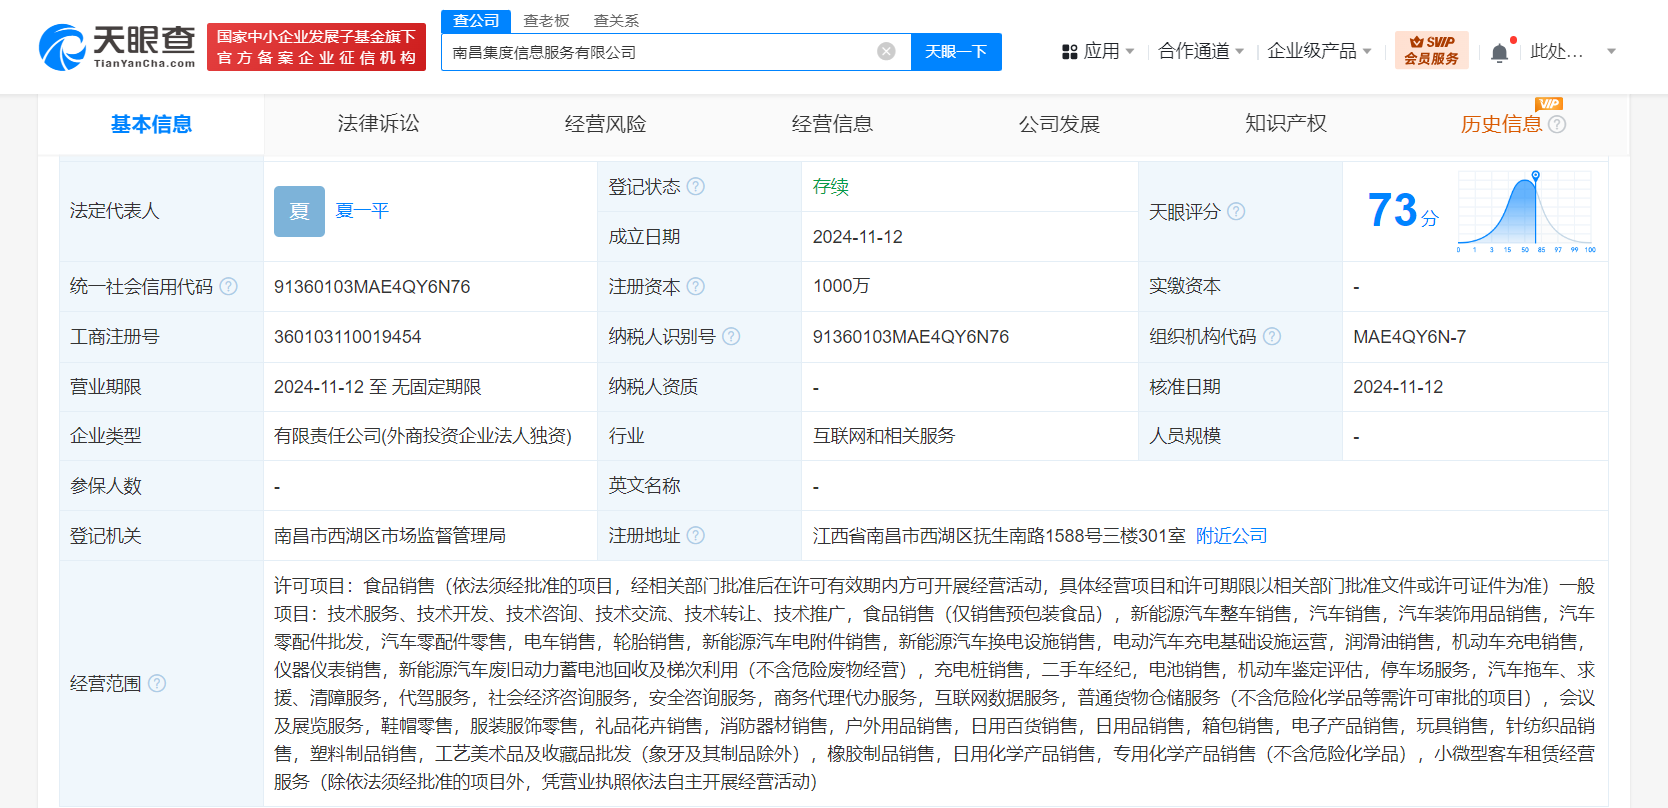The height and width of the screenshot is (808, 1668).
Task: Switch to the 法律诉讼 tab
Action: pyautogui.click(x=378, y=124)
